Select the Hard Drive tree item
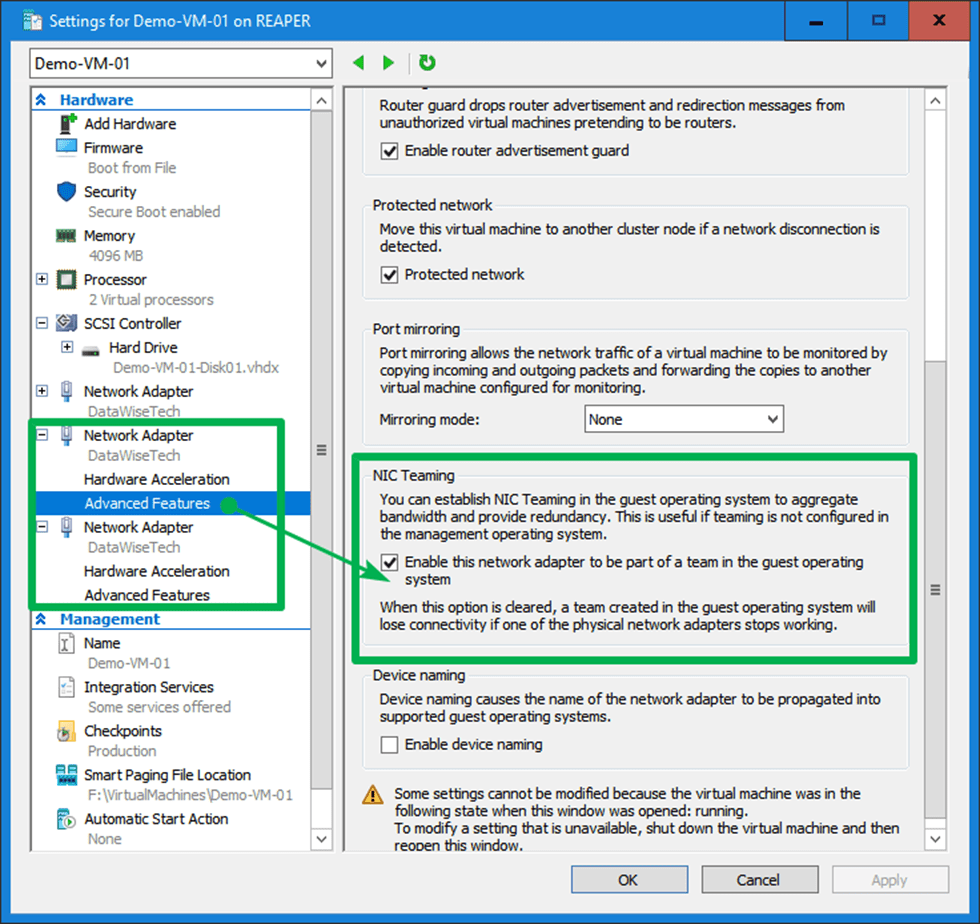The width and height of the screenshot is (980, 924). [x=143, y=347]
